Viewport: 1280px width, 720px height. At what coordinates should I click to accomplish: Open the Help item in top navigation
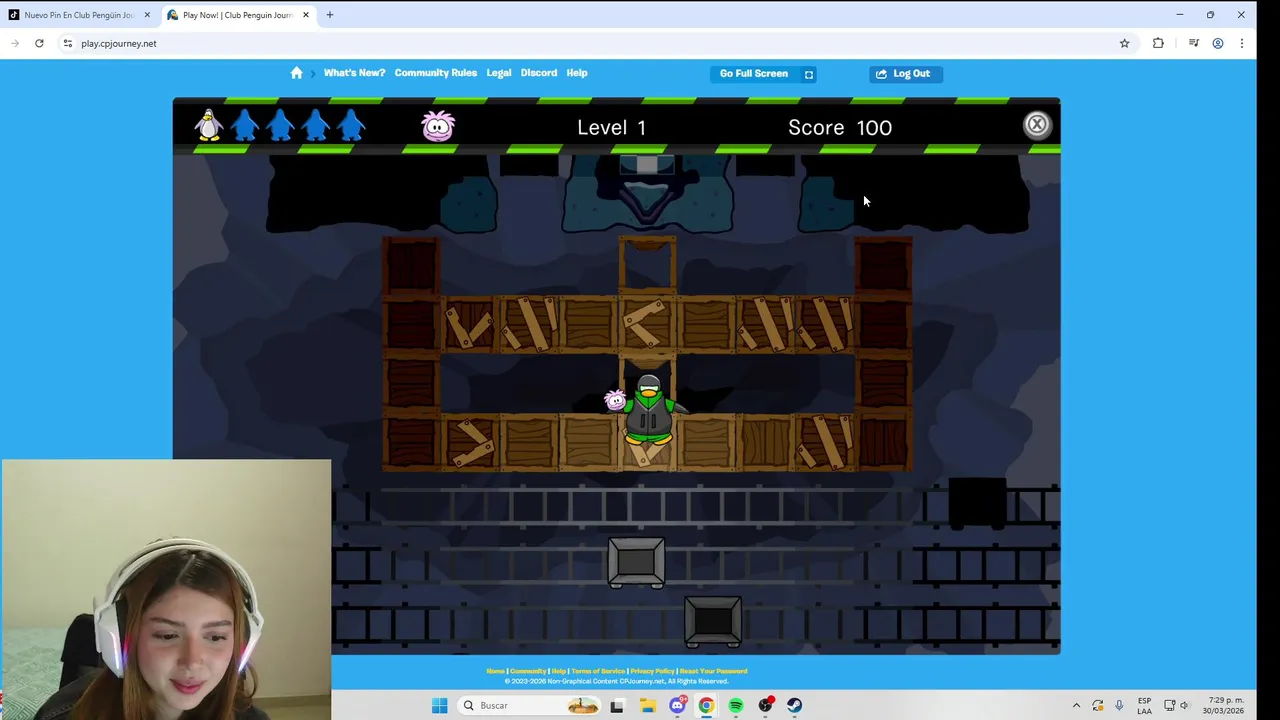[x=577, y=73]
